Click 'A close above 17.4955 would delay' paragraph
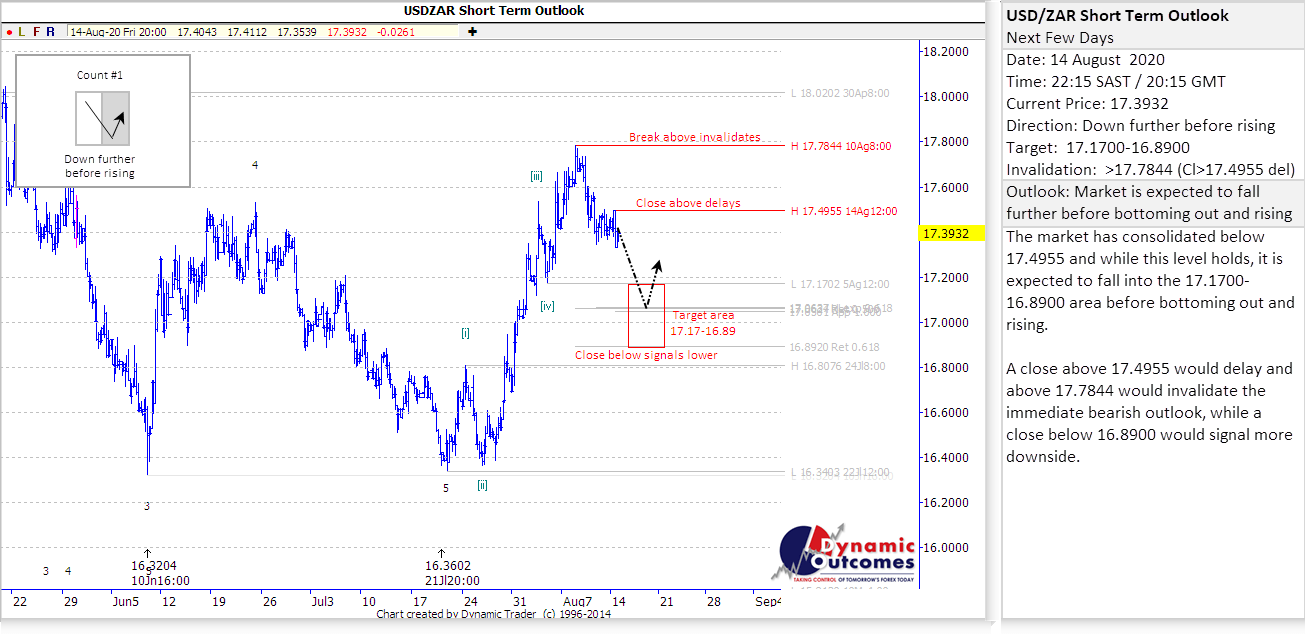 [1150, 413]
